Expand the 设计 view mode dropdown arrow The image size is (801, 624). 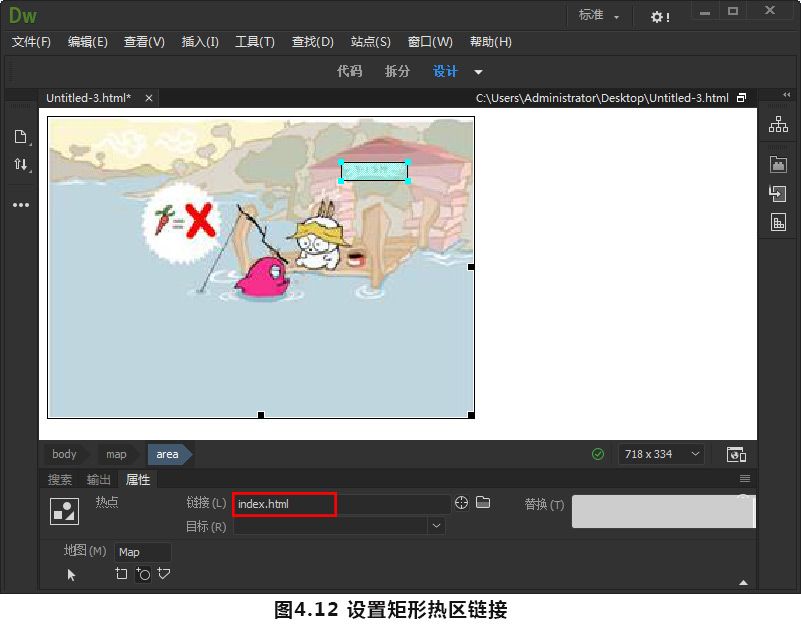tap(478, 72)
